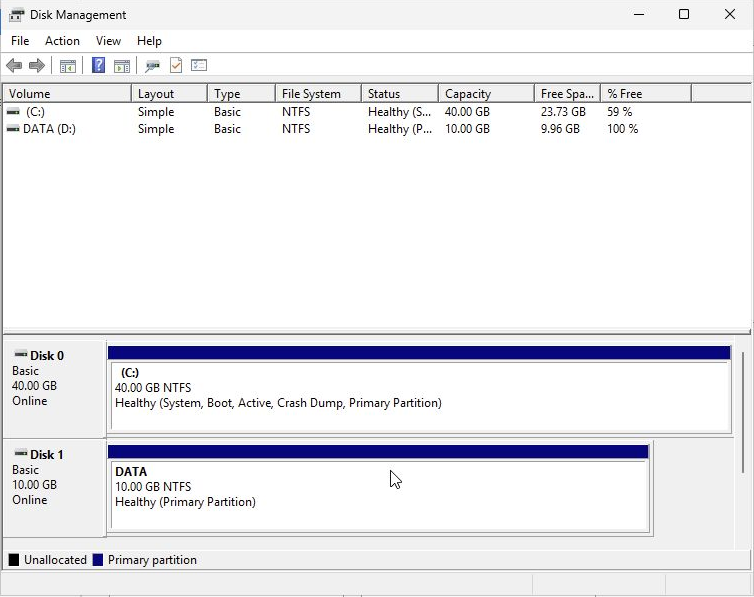This screenshot has height=597, width=754.
Task: Click the 59 % free cell
Action: click(619, 112)
